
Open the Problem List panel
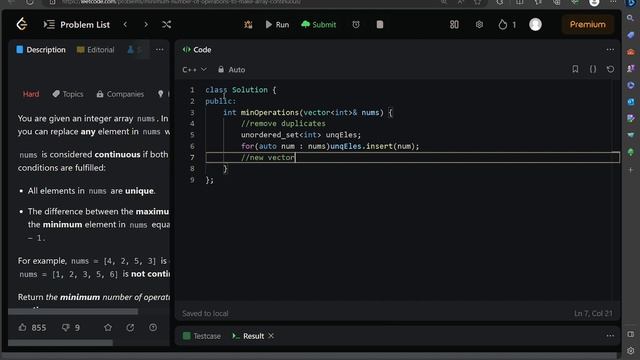[x=77, y=24]
